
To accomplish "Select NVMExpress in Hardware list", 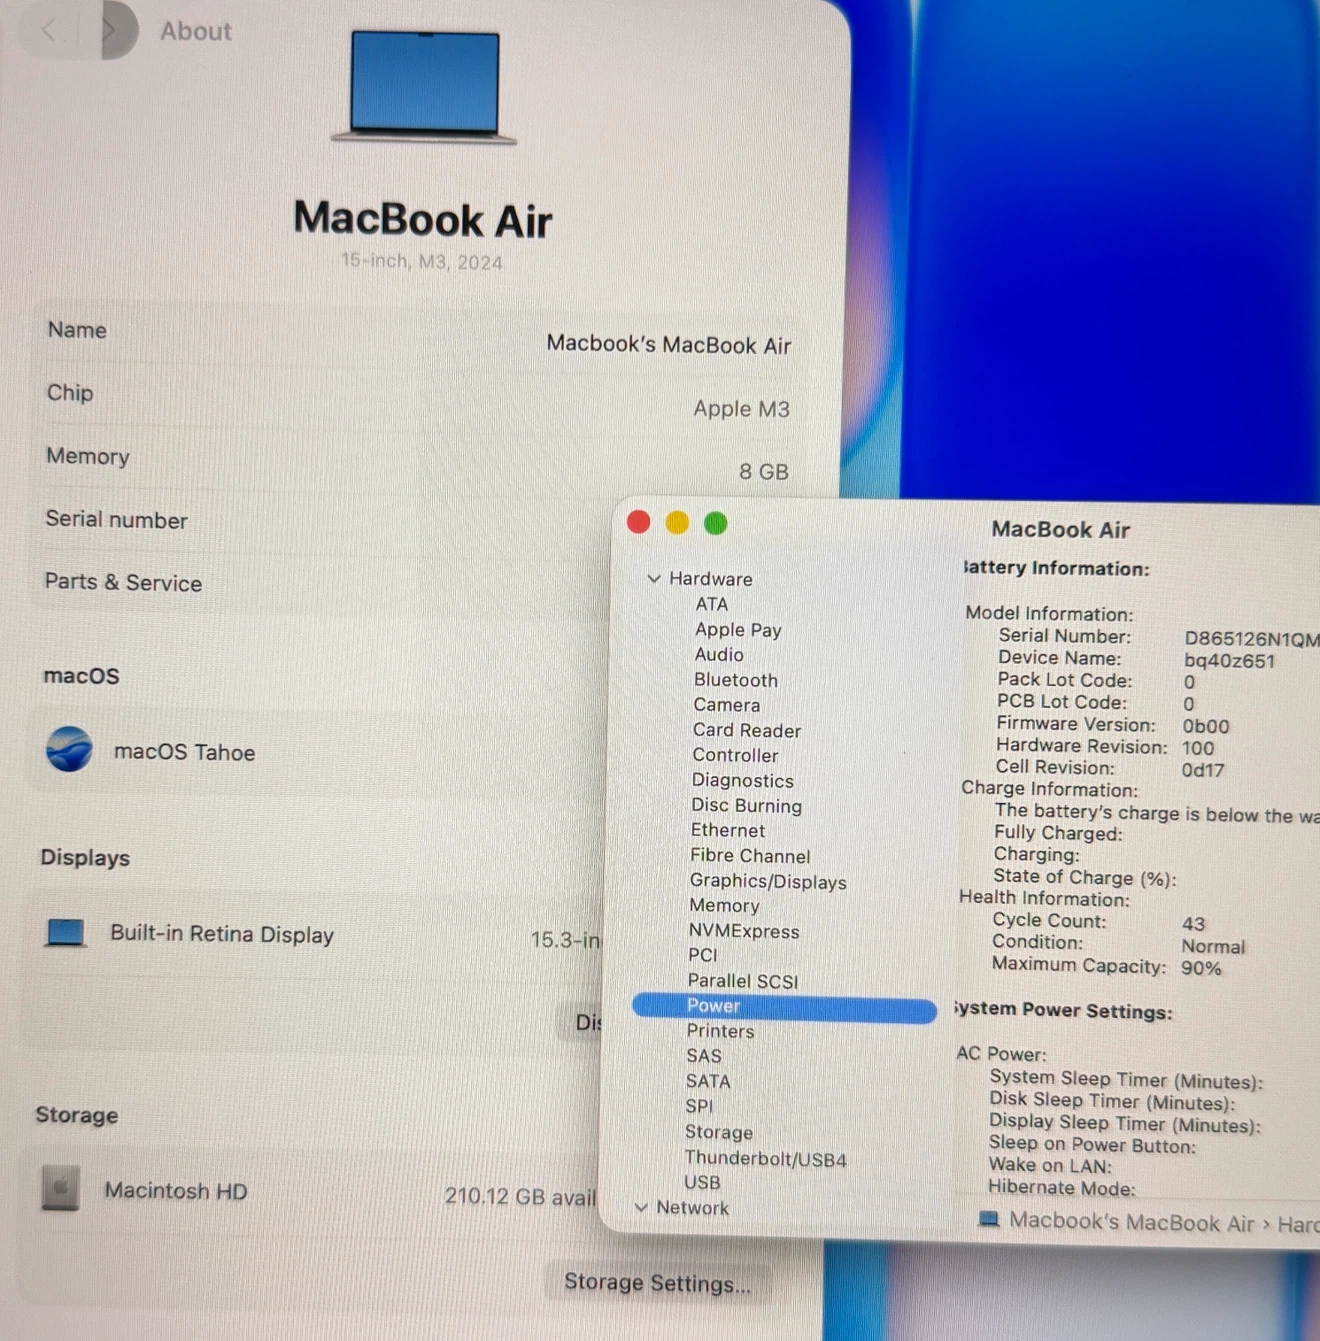I will (x=744, y=930).
